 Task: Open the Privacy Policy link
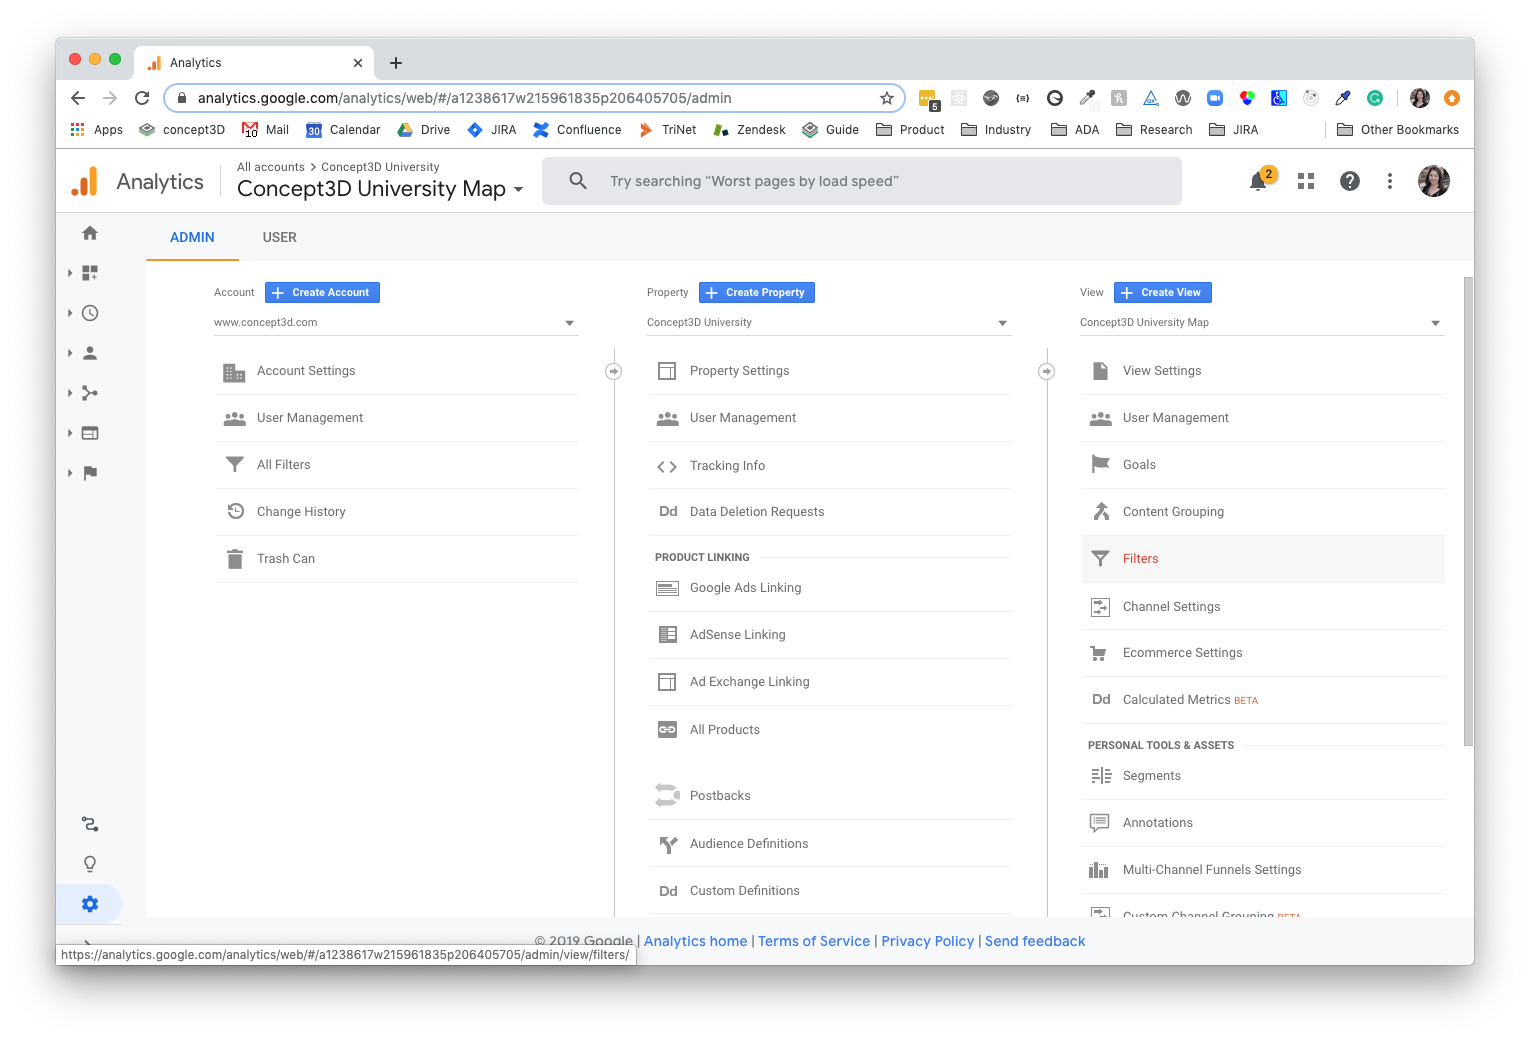pyautogui.click(x=928, y=941)
